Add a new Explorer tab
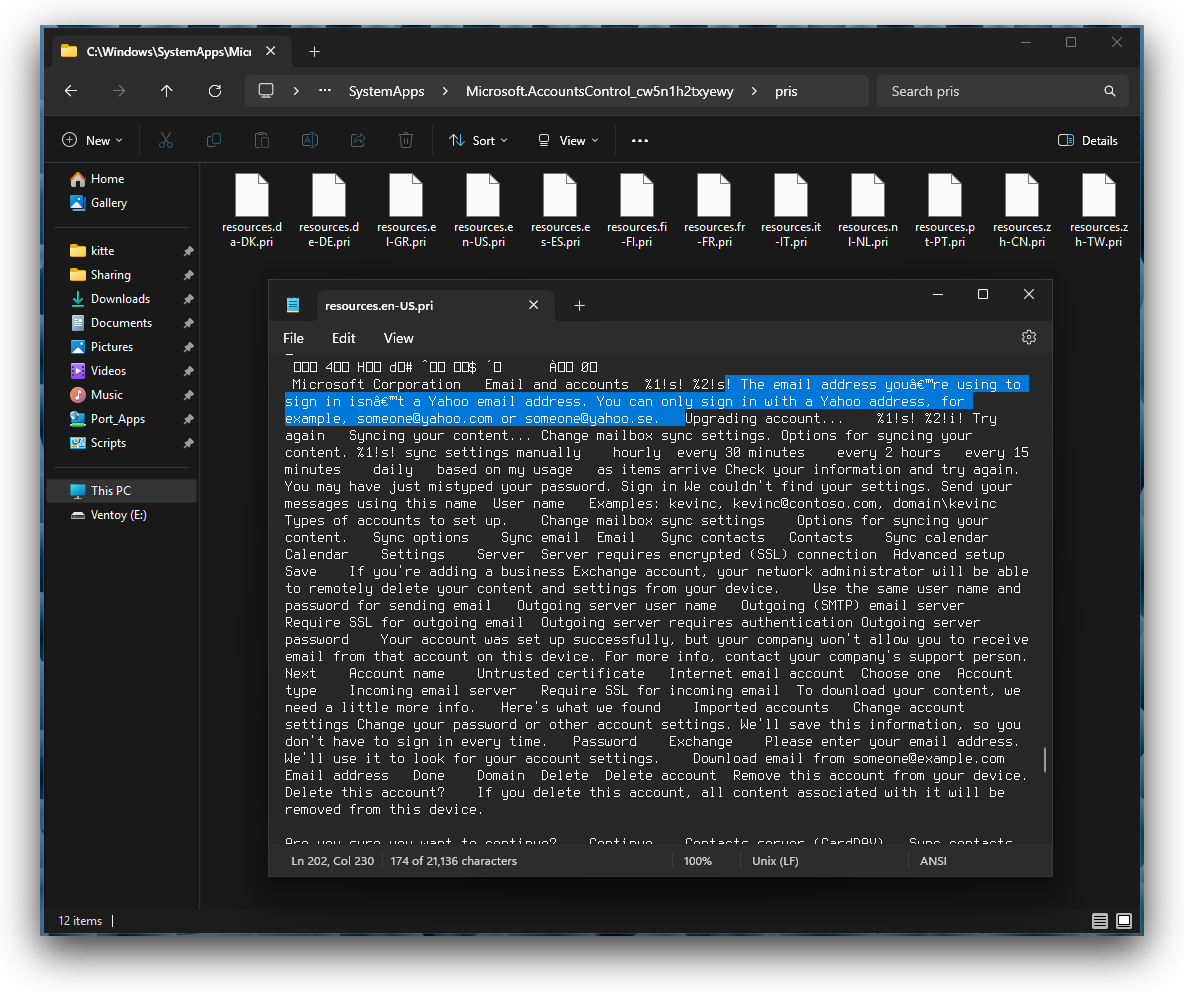Viewport: 1184px width, 991px height. [x=315, y=51]
